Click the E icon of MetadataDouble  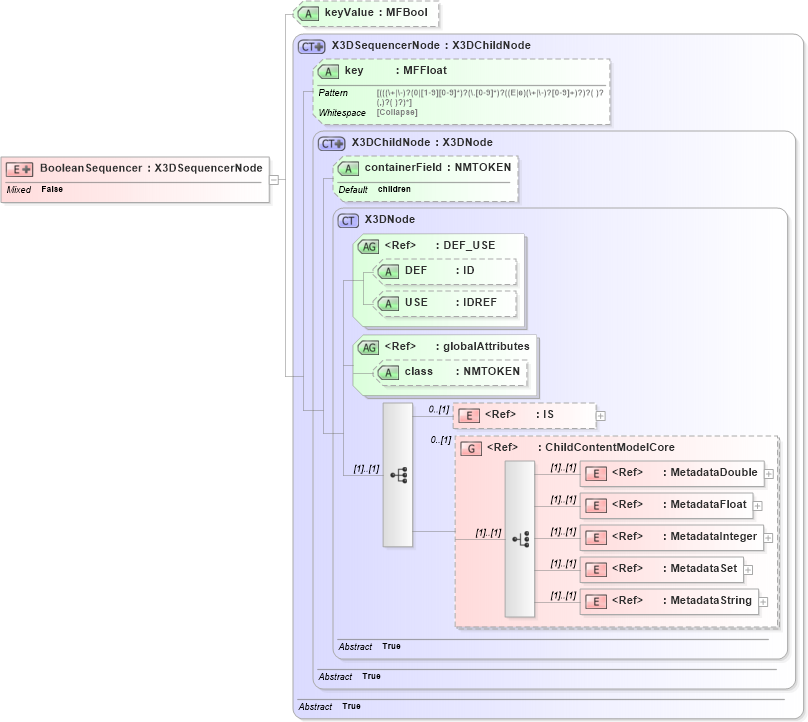point(596,474)
